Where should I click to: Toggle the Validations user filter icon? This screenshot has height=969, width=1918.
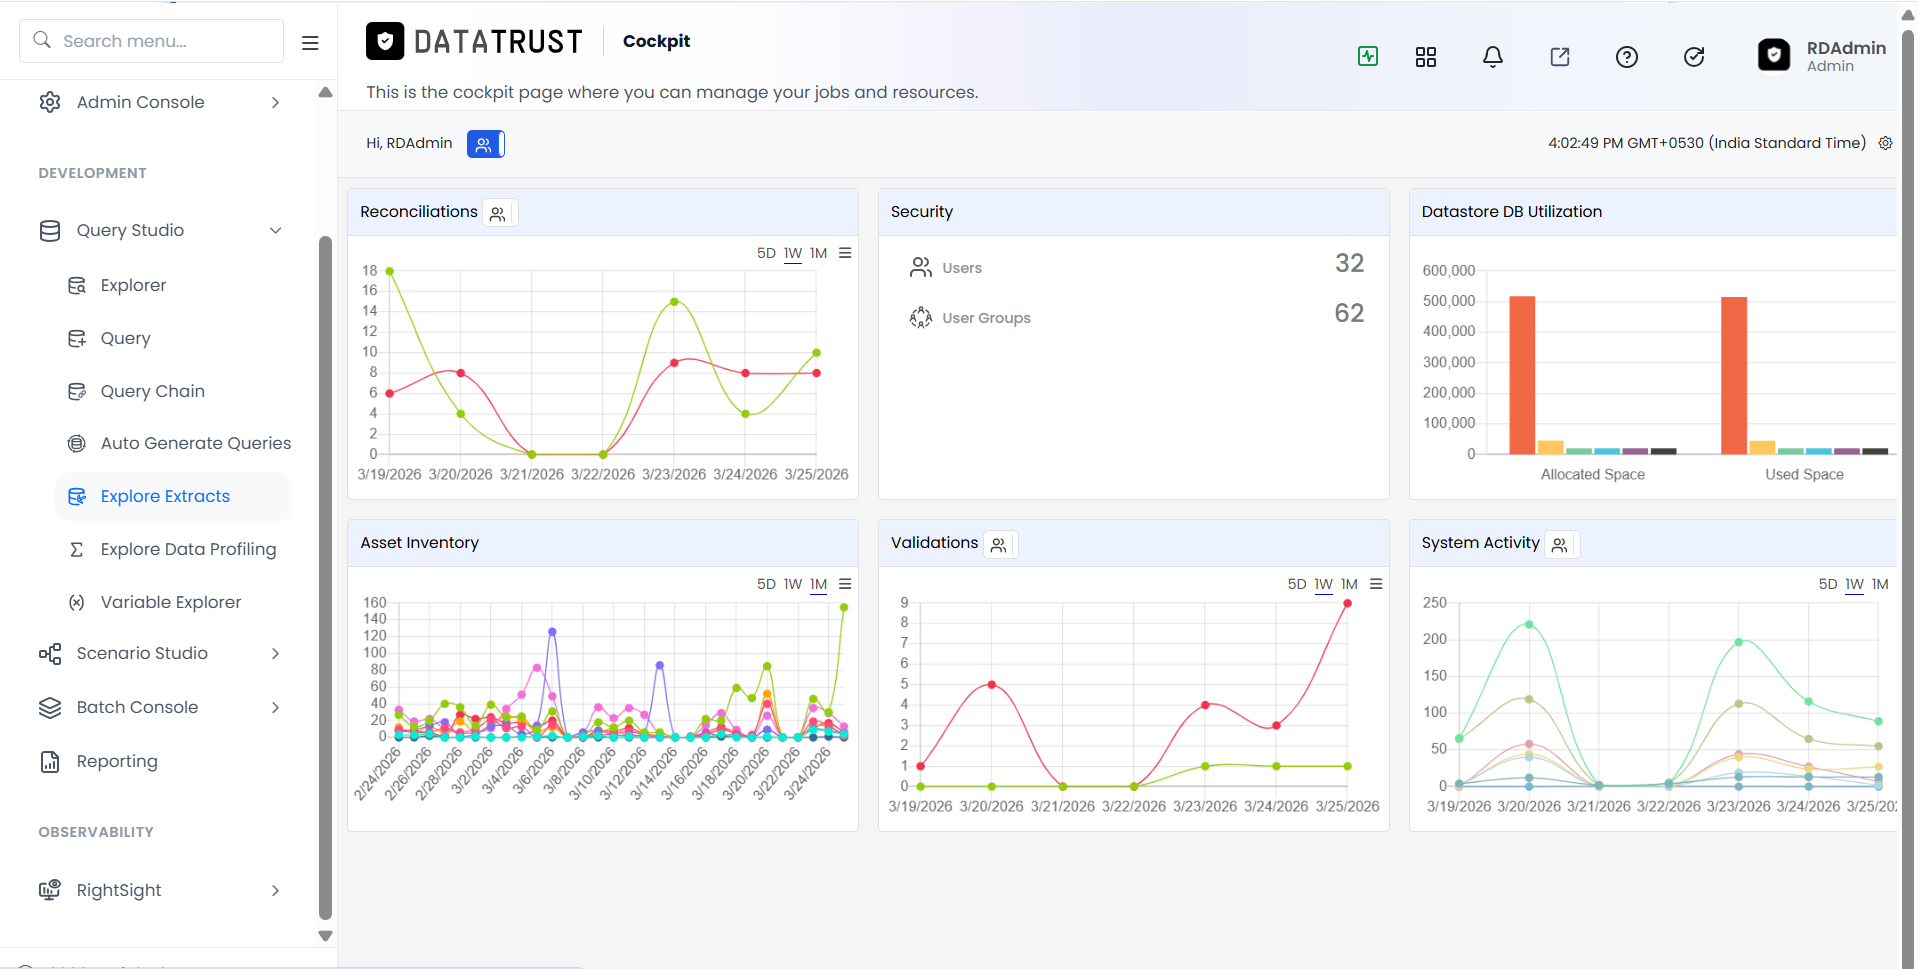point(999,545)
